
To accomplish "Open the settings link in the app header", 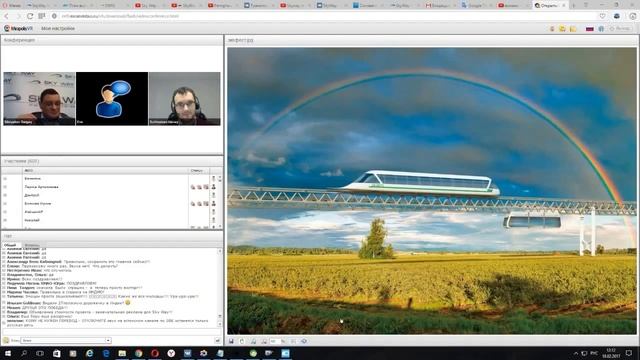I will point(58,29).
